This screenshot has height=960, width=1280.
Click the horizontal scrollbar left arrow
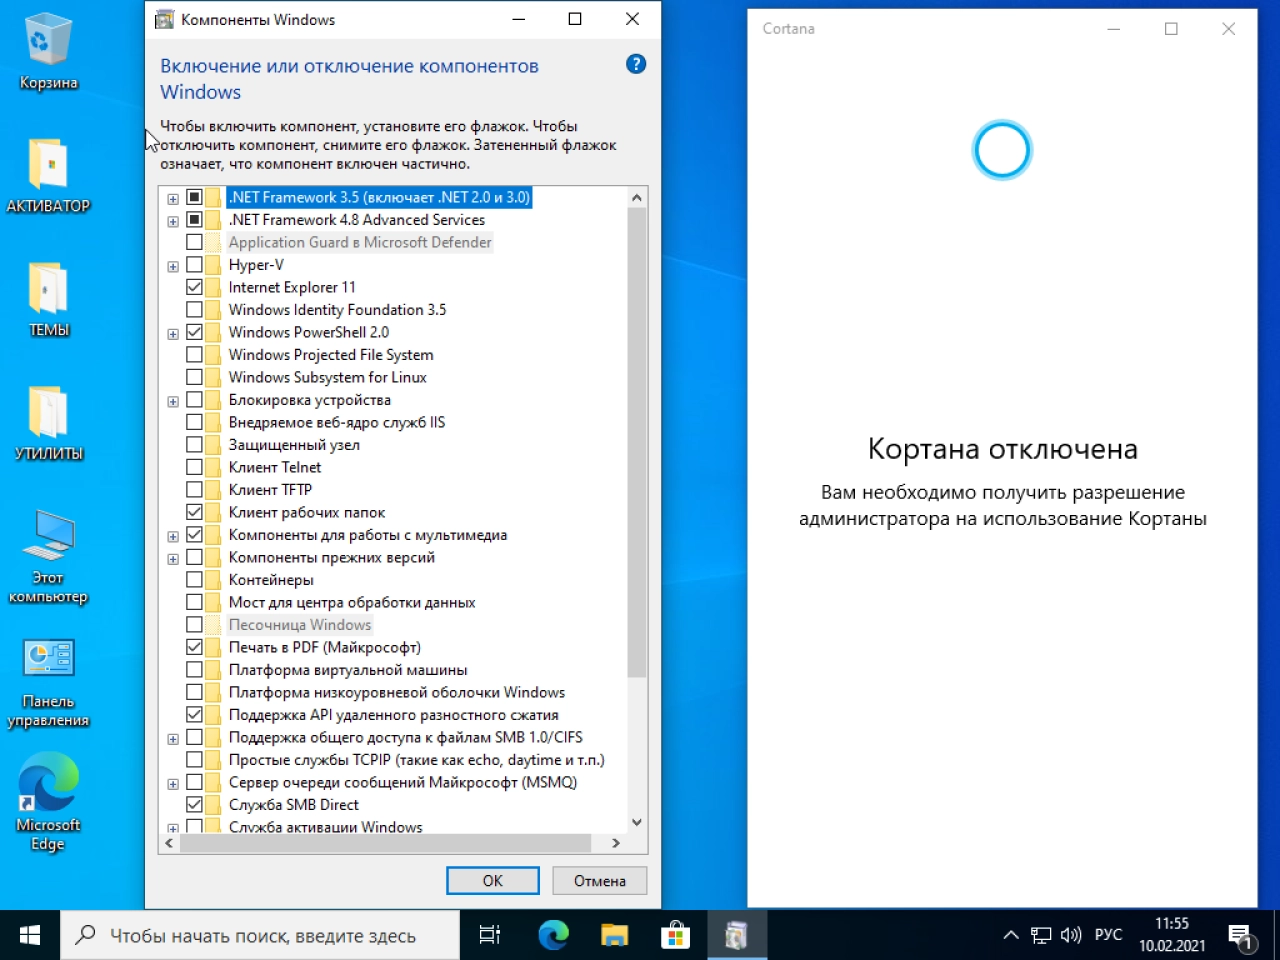click(x=169, y=843)
